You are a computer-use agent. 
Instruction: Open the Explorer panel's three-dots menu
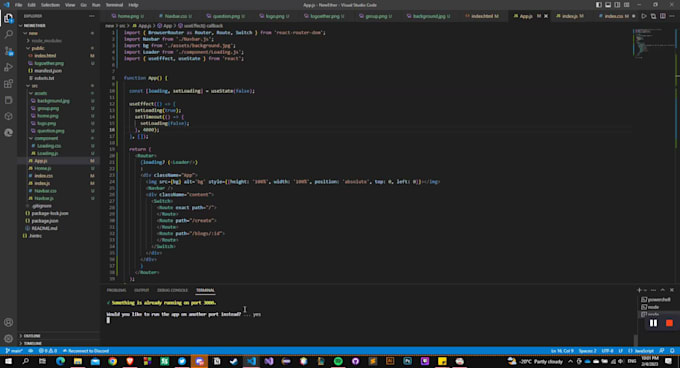pyautogui.click(x=92, y=16)
